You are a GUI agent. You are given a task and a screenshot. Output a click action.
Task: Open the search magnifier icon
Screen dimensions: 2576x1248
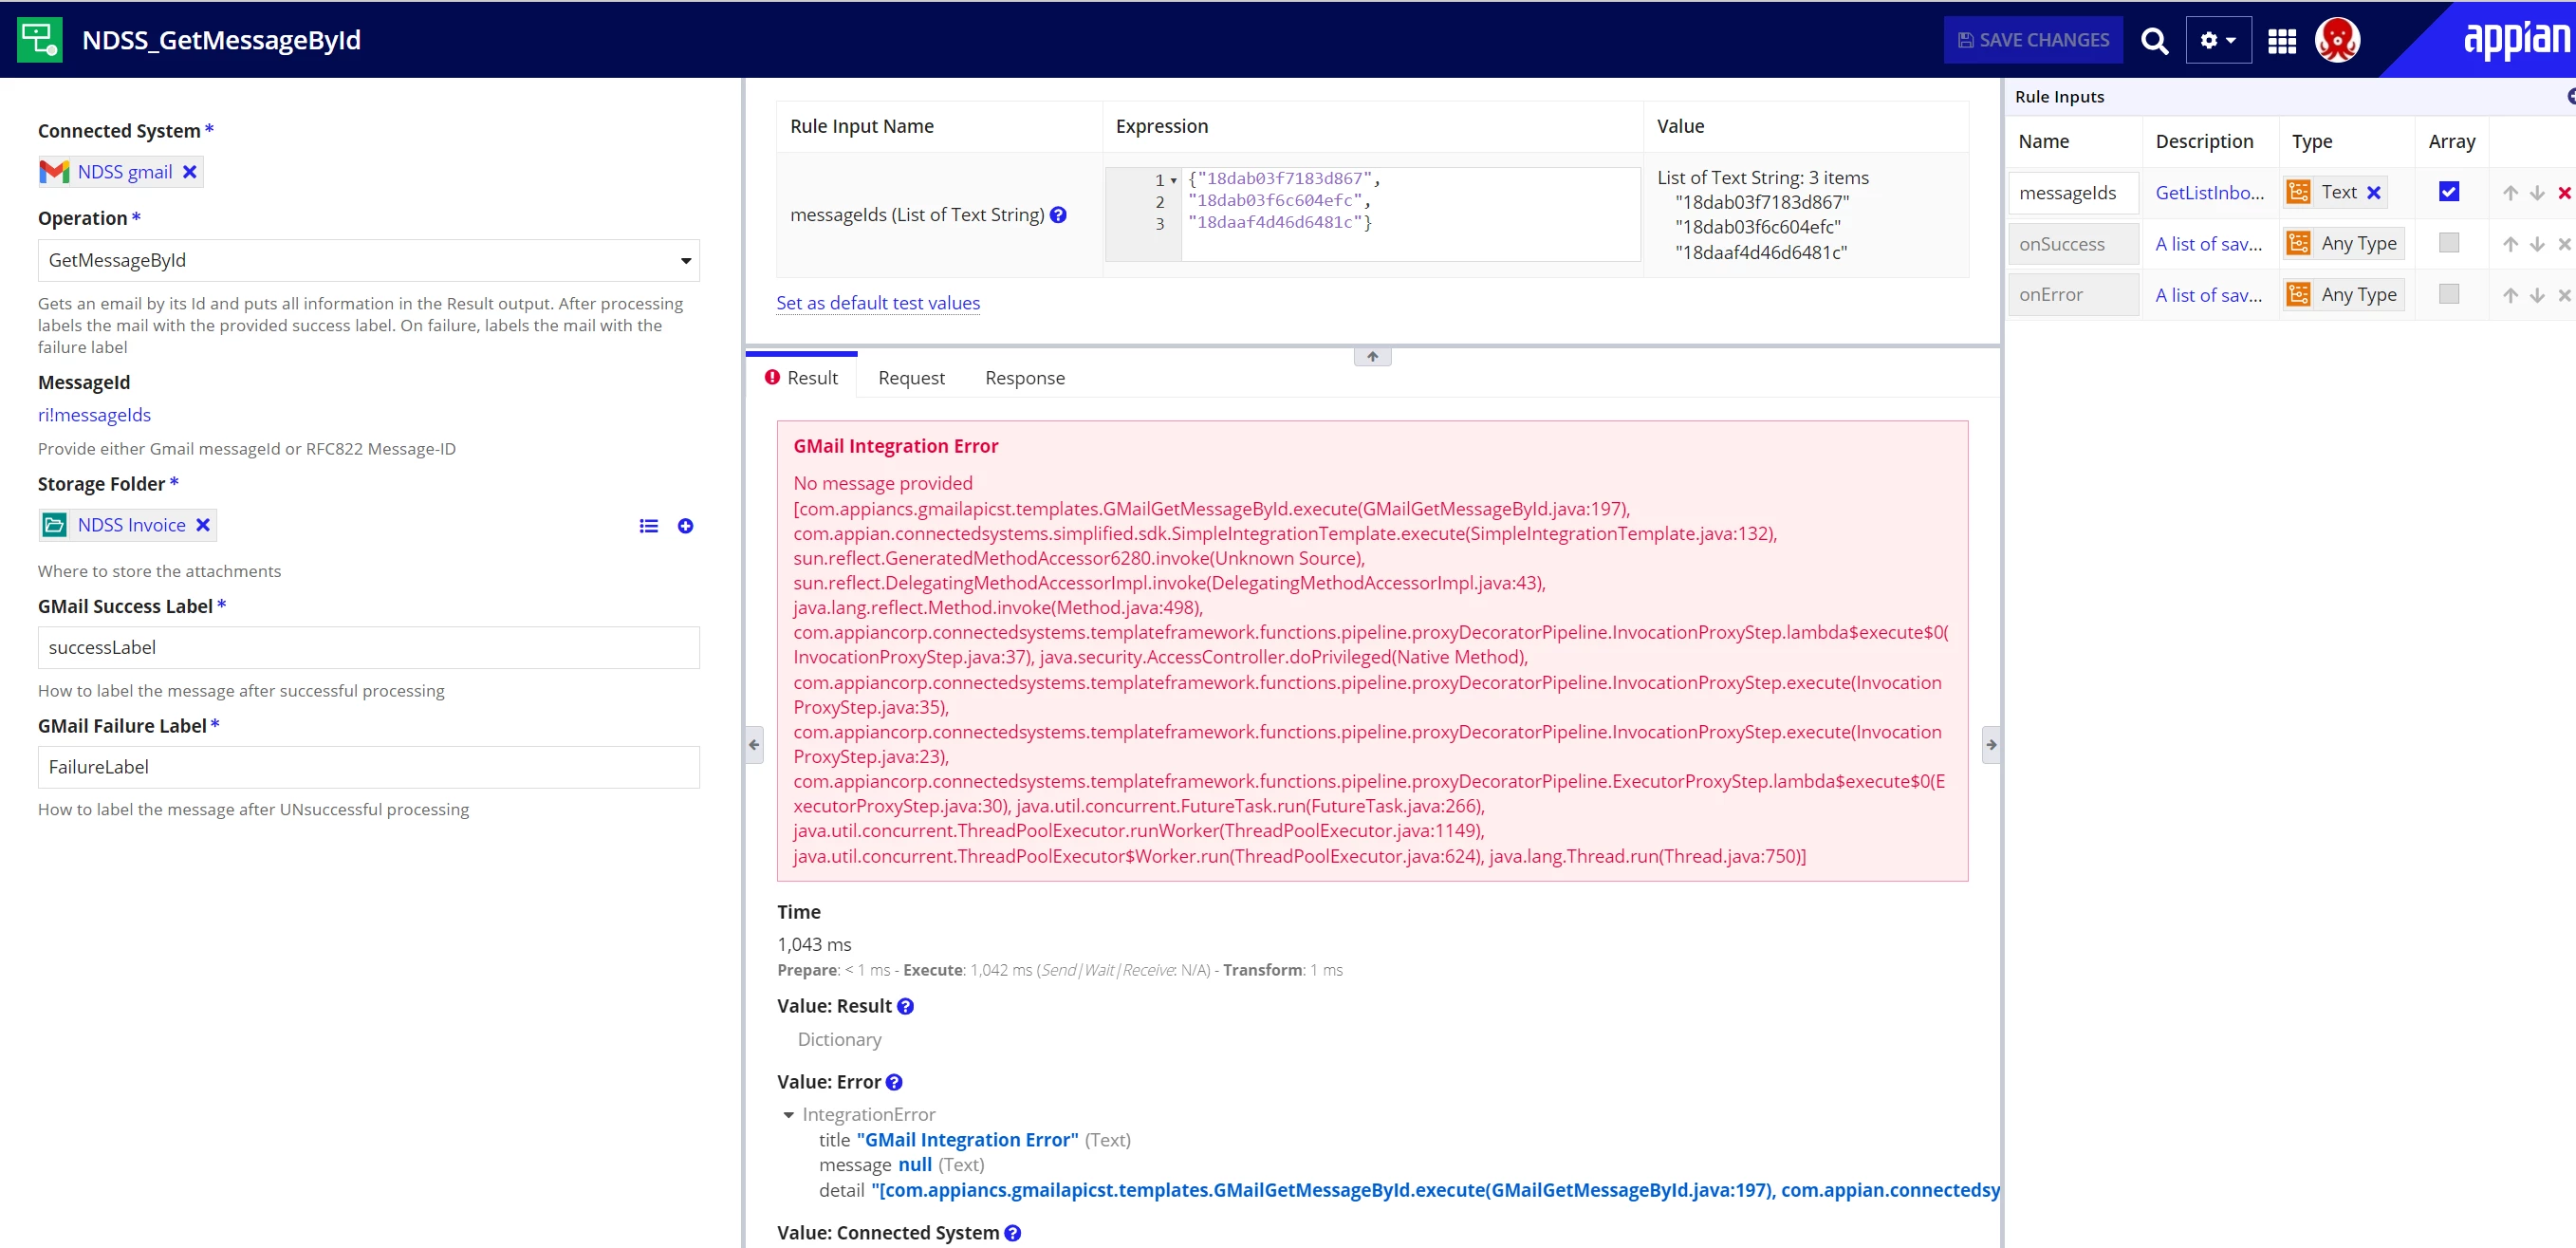click(2154, 40)
